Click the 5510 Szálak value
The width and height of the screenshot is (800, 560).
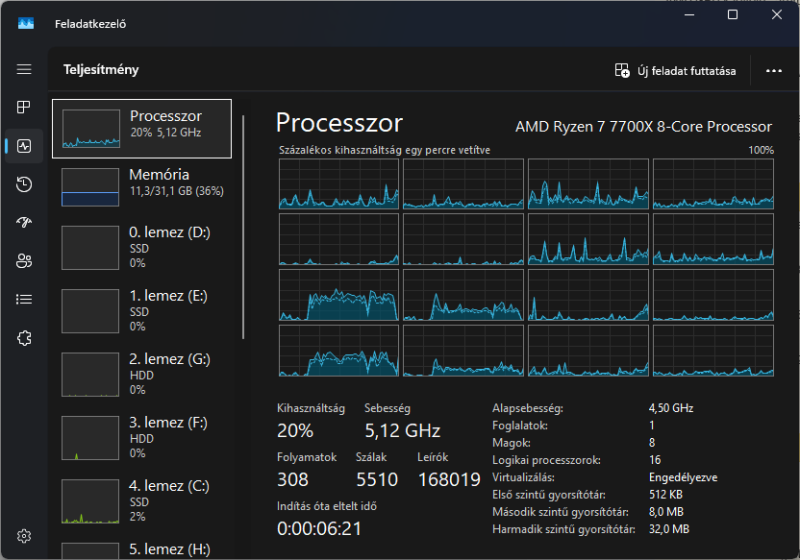coord(377,479)
